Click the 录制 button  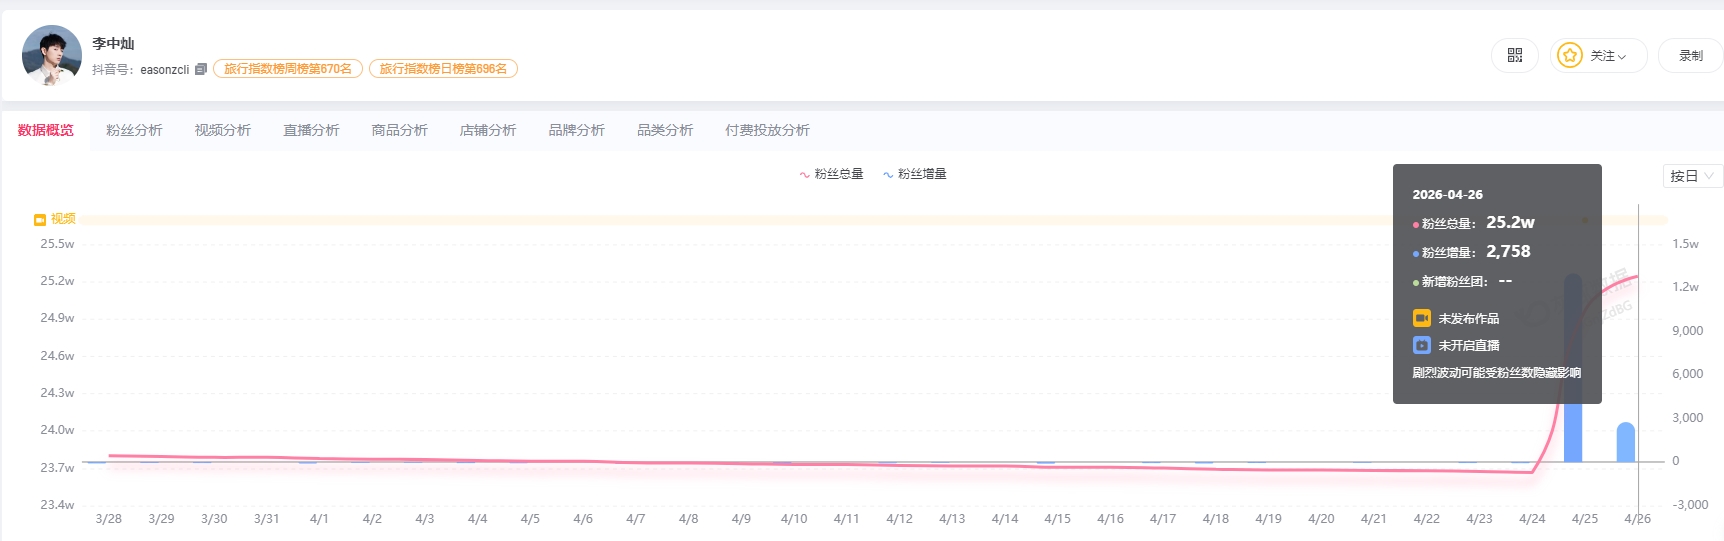[1690, 56]
